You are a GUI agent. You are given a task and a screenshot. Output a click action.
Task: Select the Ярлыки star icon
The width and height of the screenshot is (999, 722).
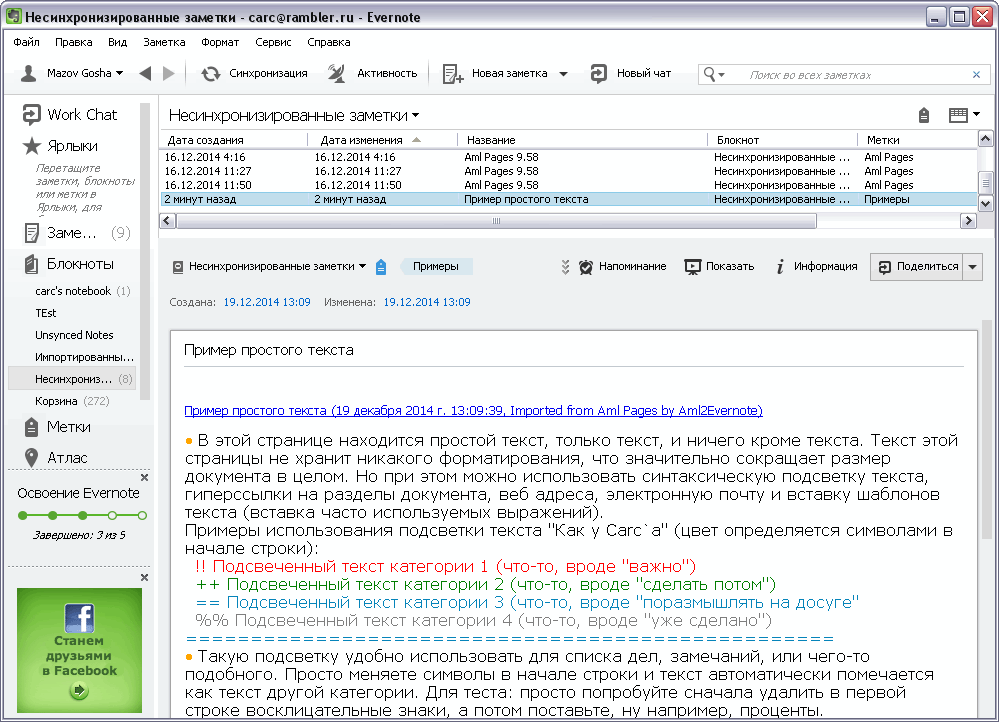click(x=31, y=146)
